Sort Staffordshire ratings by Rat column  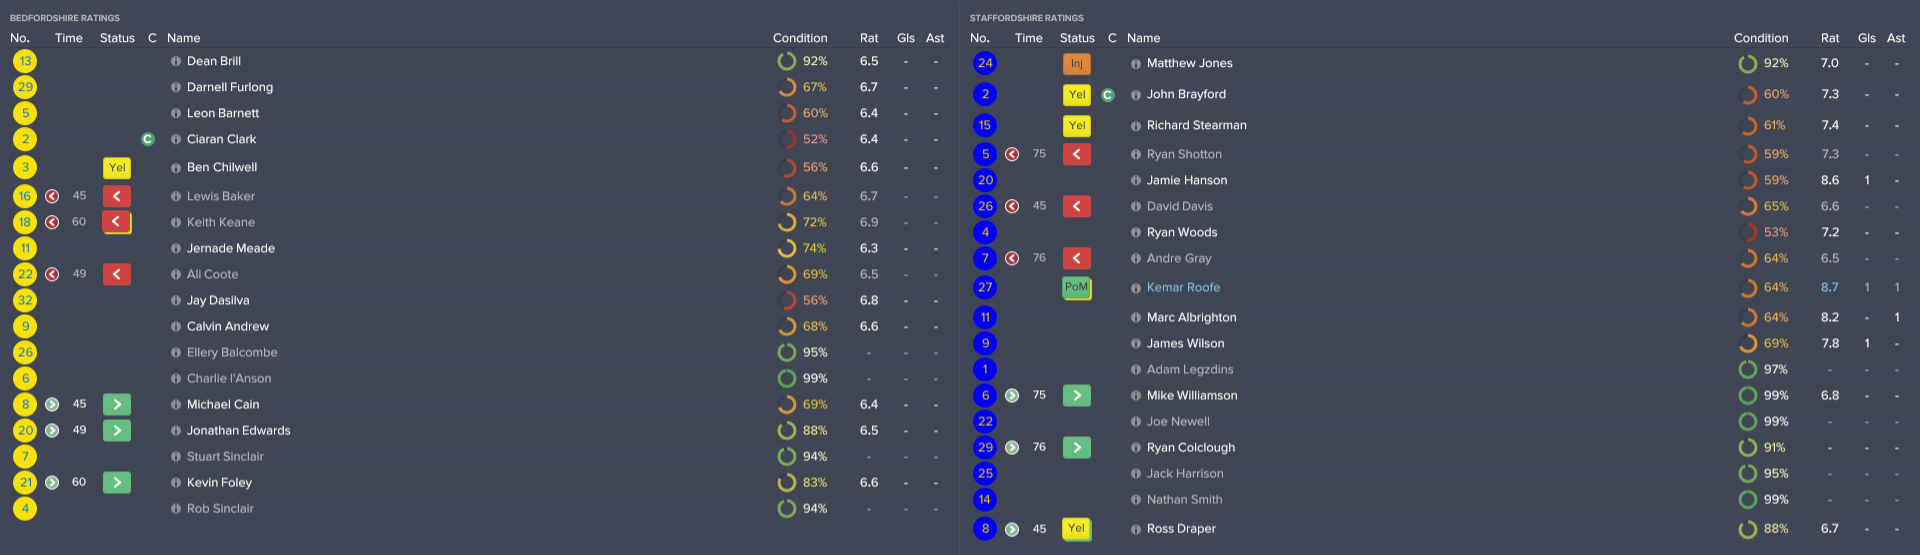pos(1829,38)
